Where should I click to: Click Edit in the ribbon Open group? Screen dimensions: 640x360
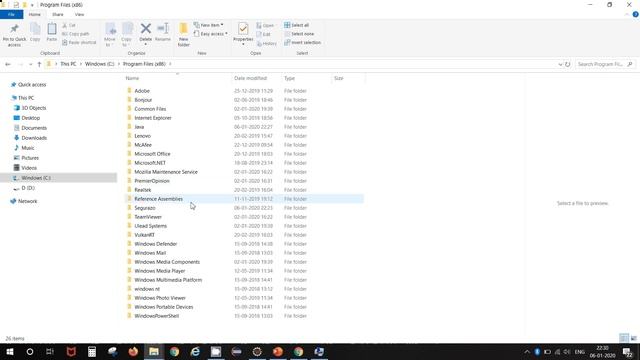pyautogui.click(x=264, y=34)
